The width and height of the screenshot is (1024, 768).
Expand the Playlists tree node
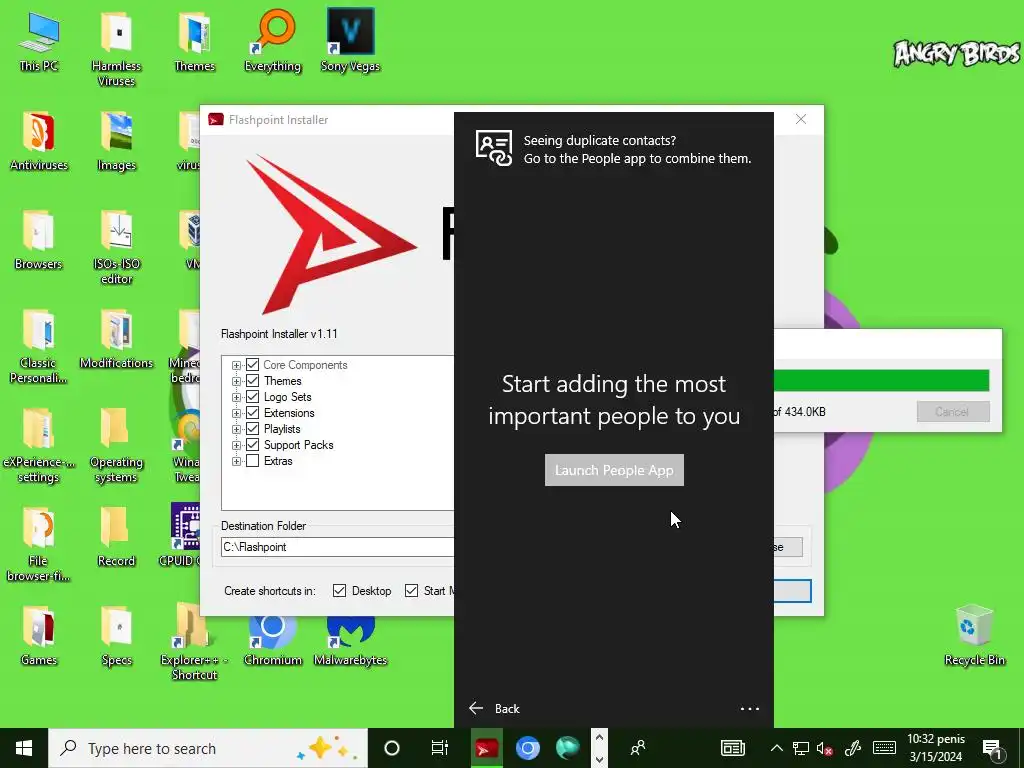[236, 429]
